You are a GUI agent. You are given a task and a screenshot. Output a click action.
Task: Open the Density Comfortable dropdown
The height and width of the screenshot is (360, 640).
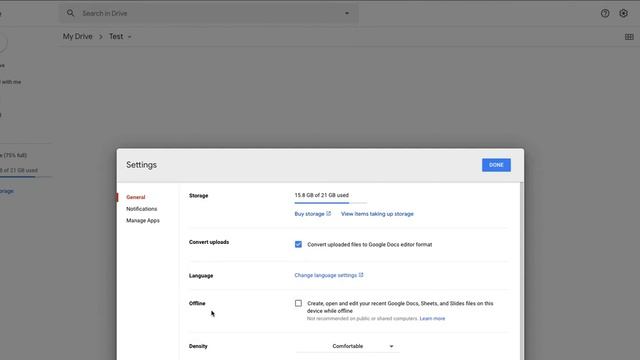pyautogui.click(x=347, y=346)
